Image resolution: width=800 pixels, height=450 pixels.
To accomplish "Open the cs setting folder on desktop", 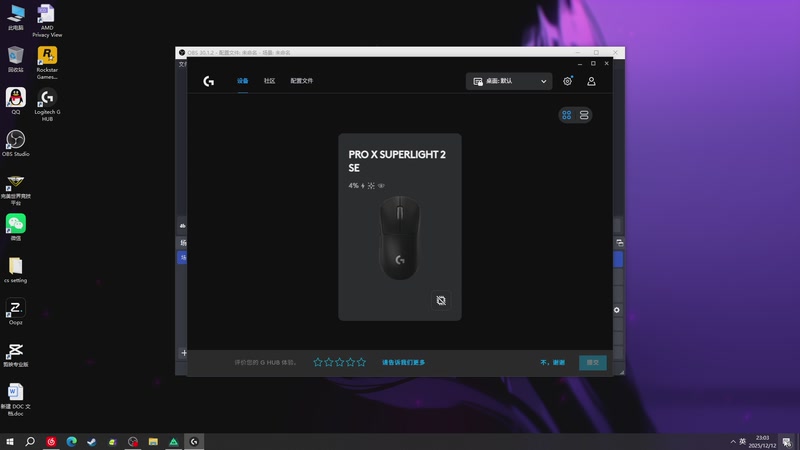I will (16, 270).
